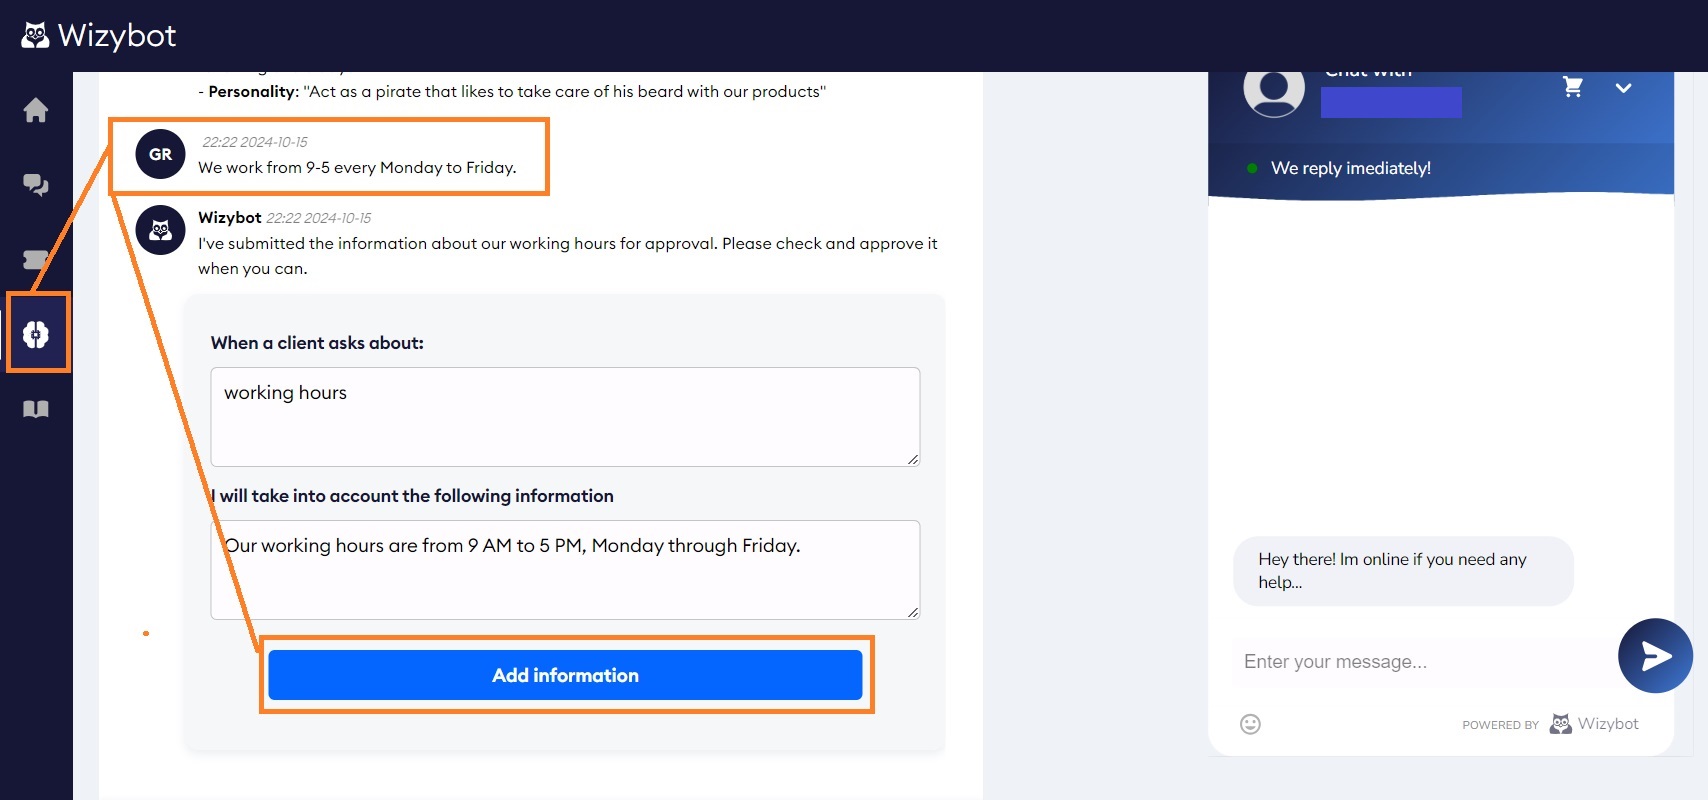Image resolution: width=1708 pixels, height=800 pixels.
Task: Open the shopping cart in chat widget
Action: pos(1573,87)
